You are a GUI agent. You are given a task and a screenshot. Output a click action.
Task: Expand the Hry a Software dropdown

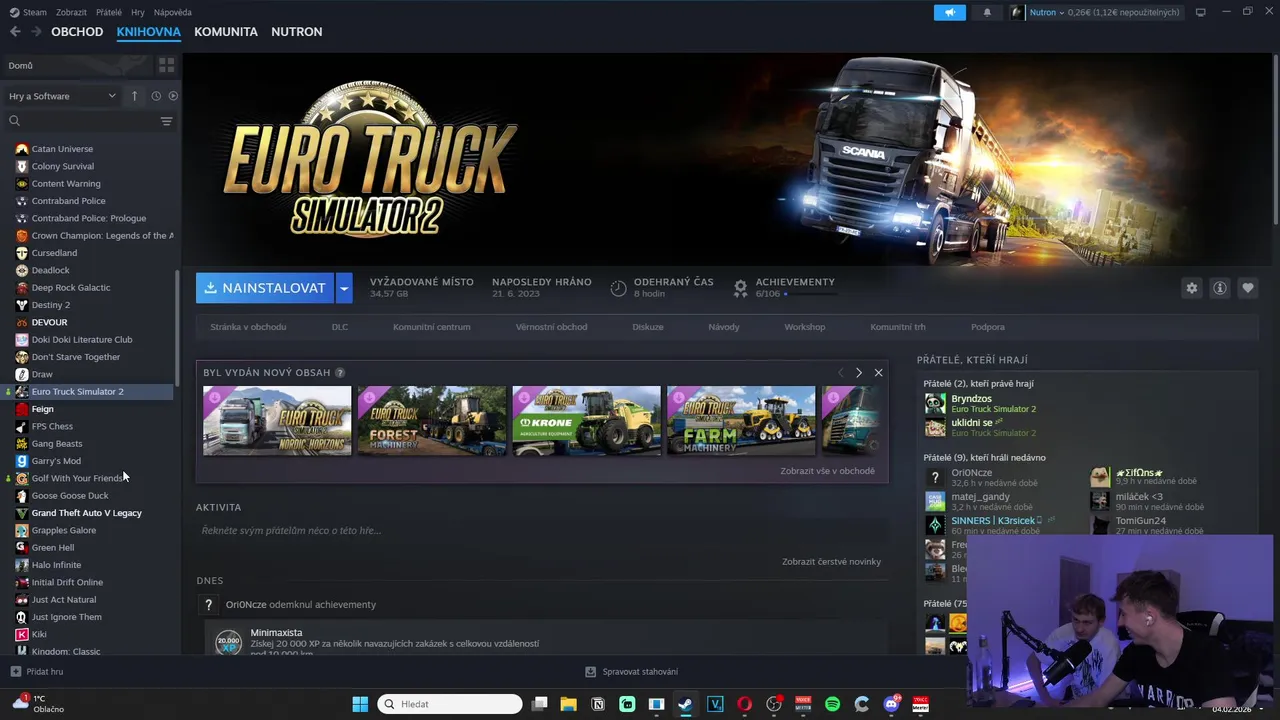tap(62, 96)
